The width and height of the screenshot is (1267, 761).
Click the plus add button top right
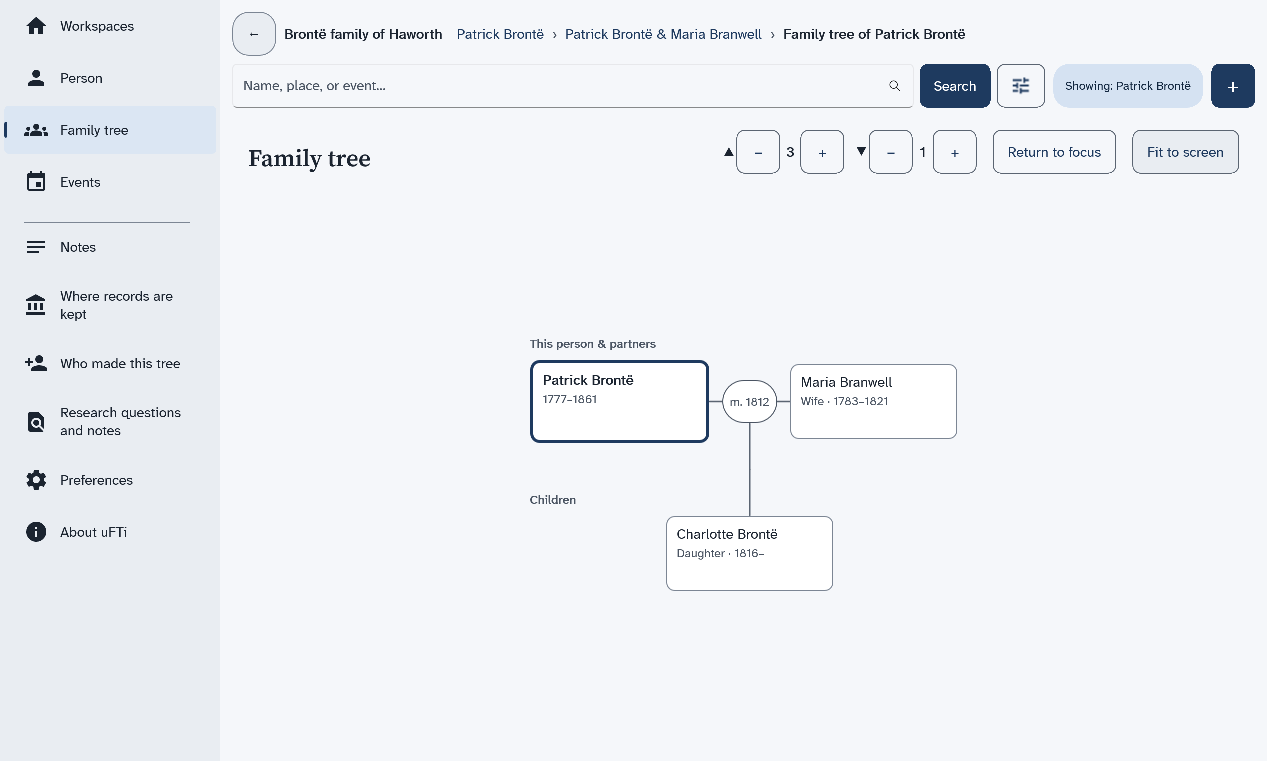pyautogui.click(x=1233, y=86)
